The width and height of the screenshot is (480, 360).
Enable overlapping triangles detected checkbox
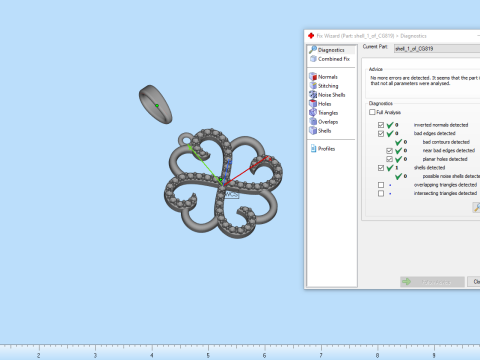coord(381,185)
